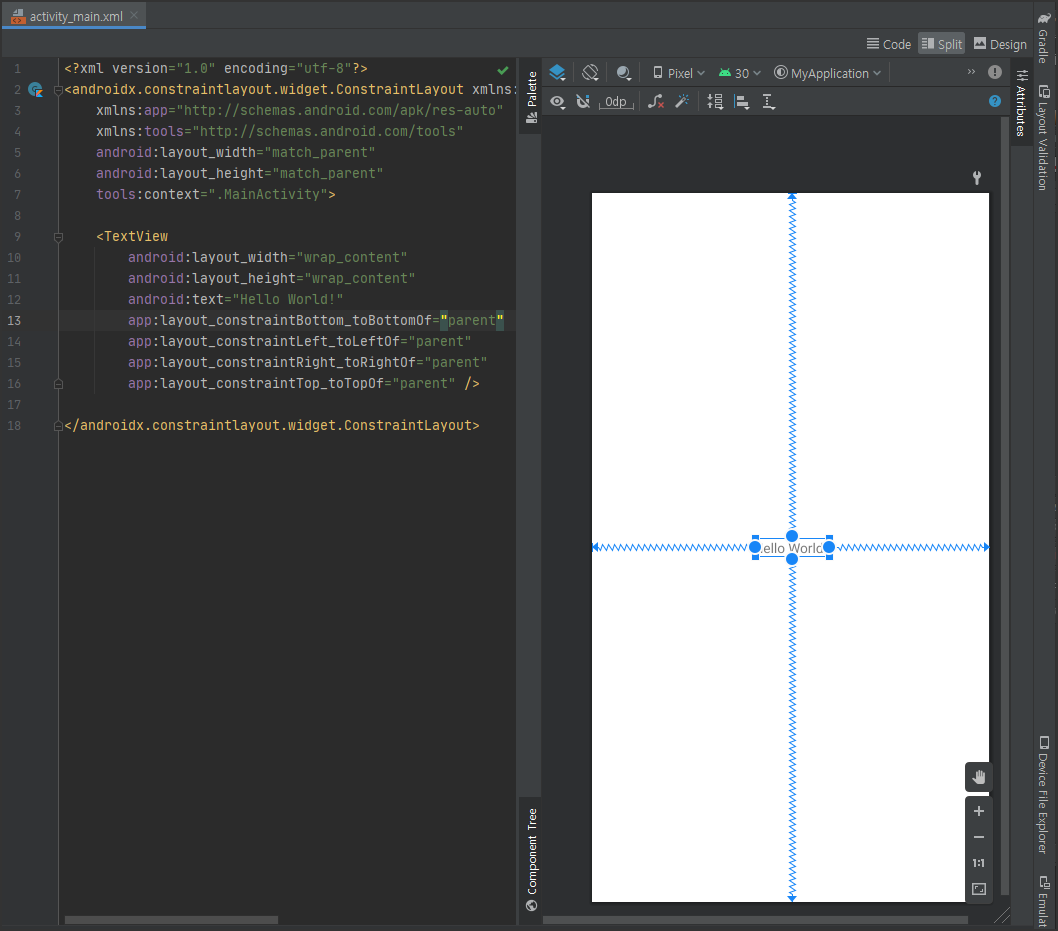The width and height of the screenshot is (1058, 931).
Task: Open the MyApplication theme dropdown
Action: pyautogui.click(x=827, y=73)
